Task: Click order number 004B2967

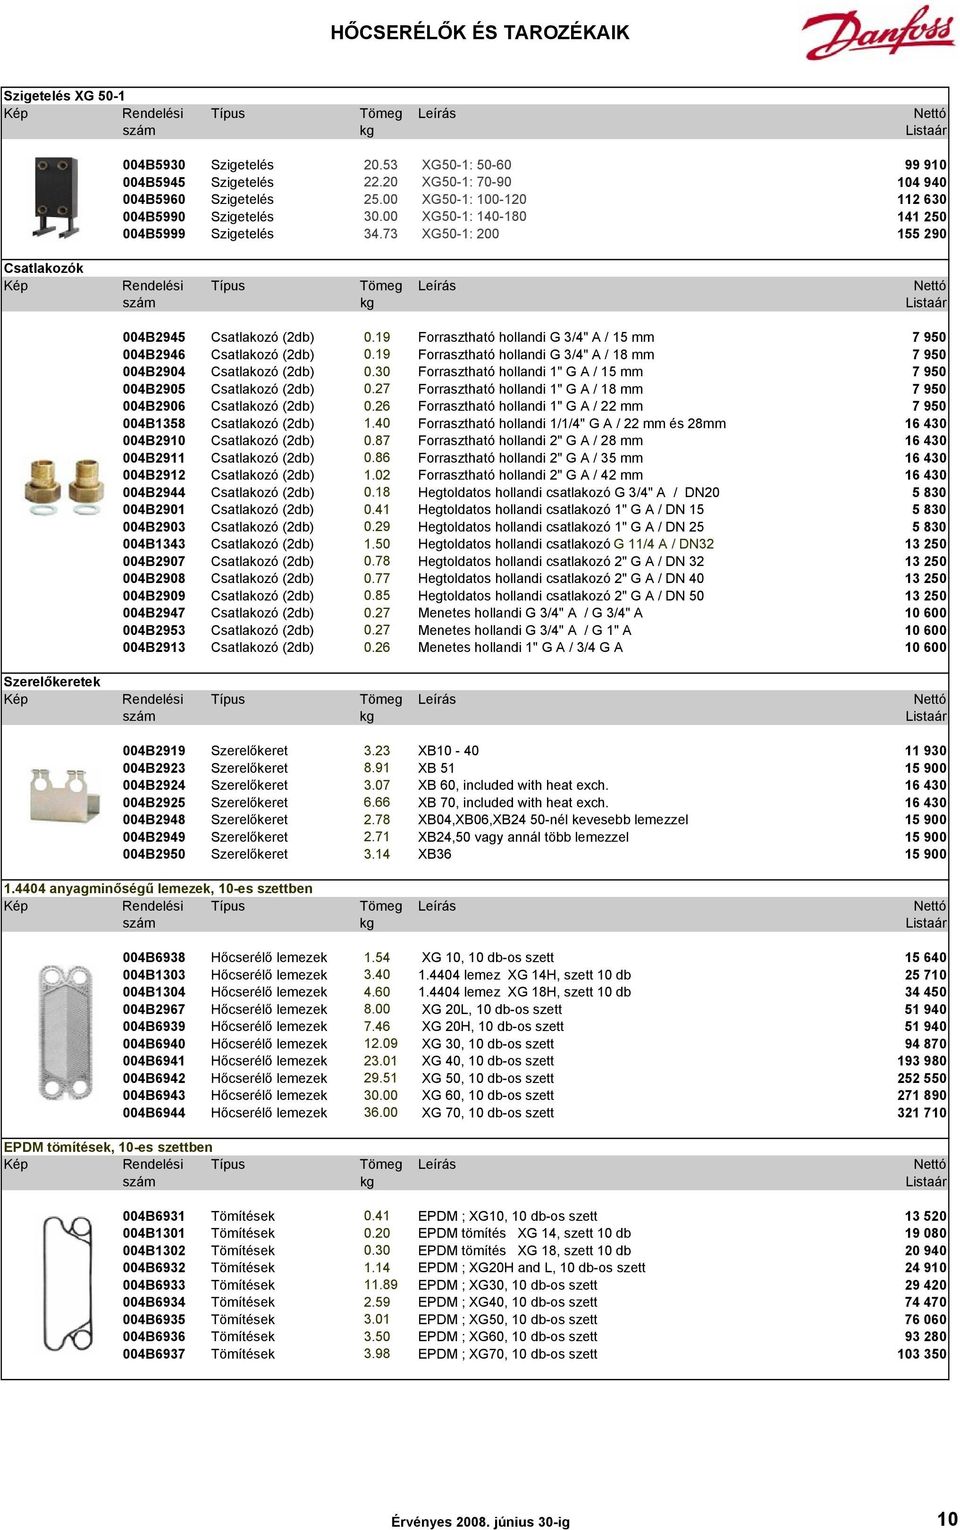Action: click(x=154, y=1009)
